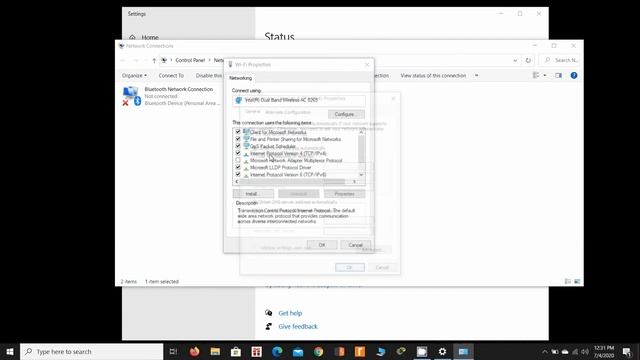Open Microsoft Edge from the taskbar
Screen dimensions: 640x360
point(277,351)
